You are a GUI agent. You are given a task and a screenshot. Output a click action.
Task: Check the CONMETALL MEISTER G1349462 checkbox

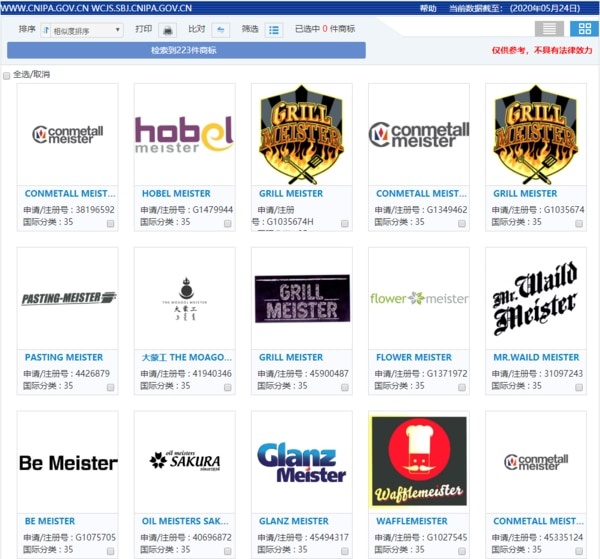click(x=461, y=223)
